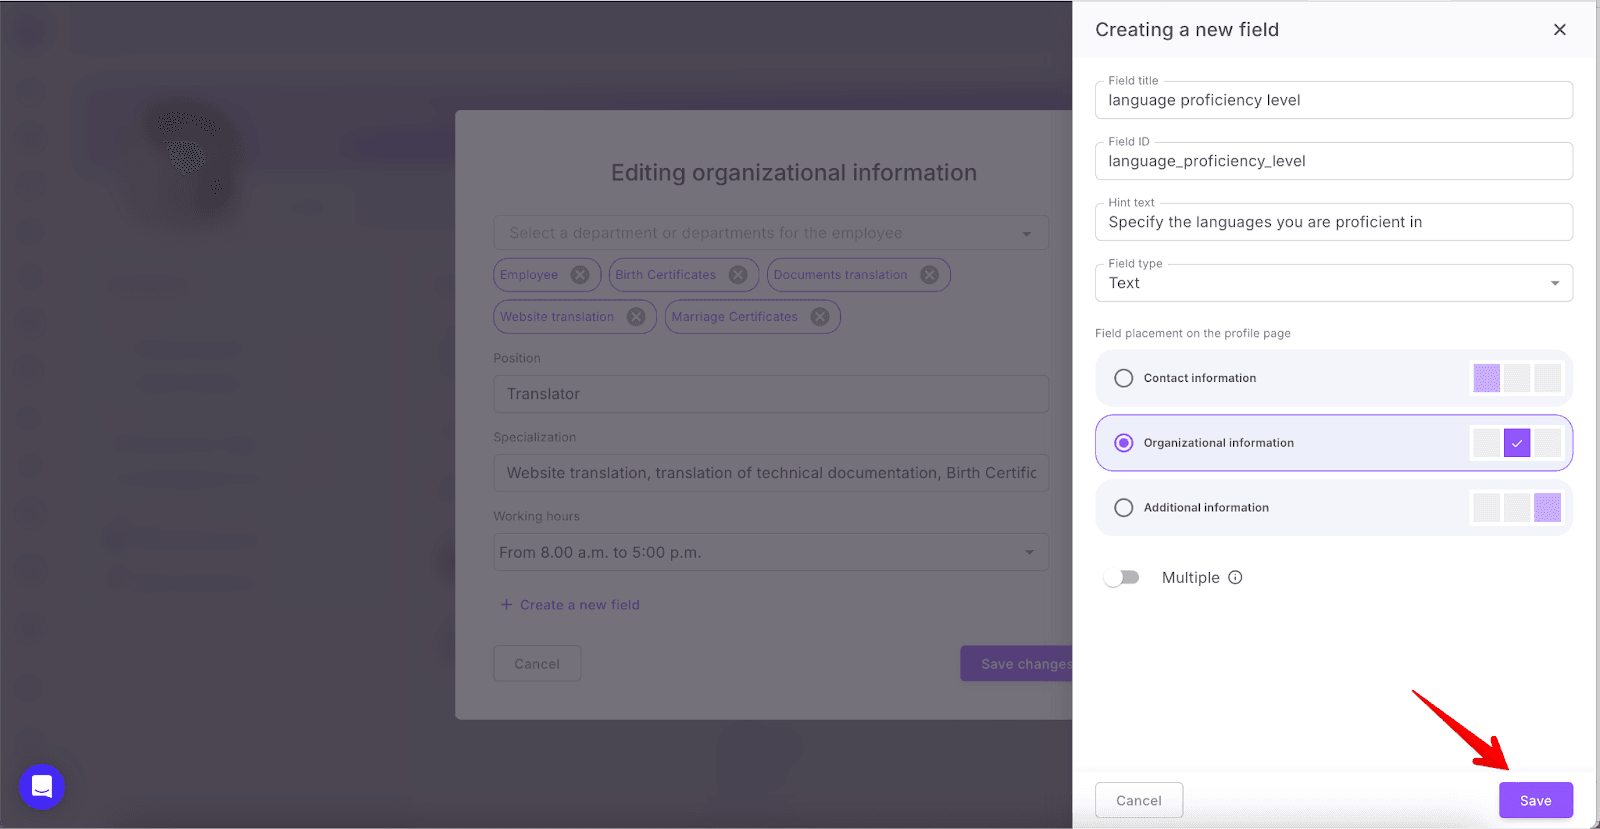The image size is (1600, 829).
Task: Open the chat support widget
Action: (x=42, y=787)
